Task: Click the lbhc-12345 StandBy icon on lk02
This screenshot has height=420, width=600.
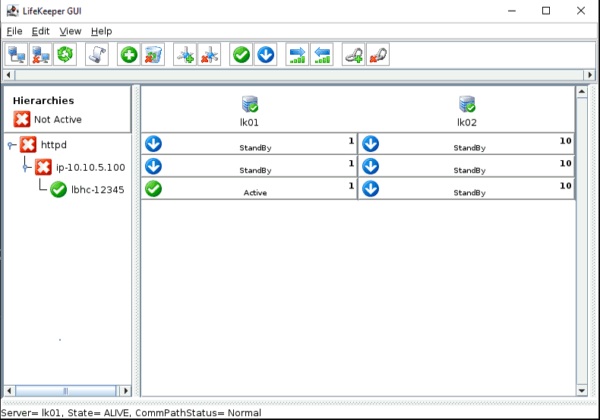Action: [371, 189]
